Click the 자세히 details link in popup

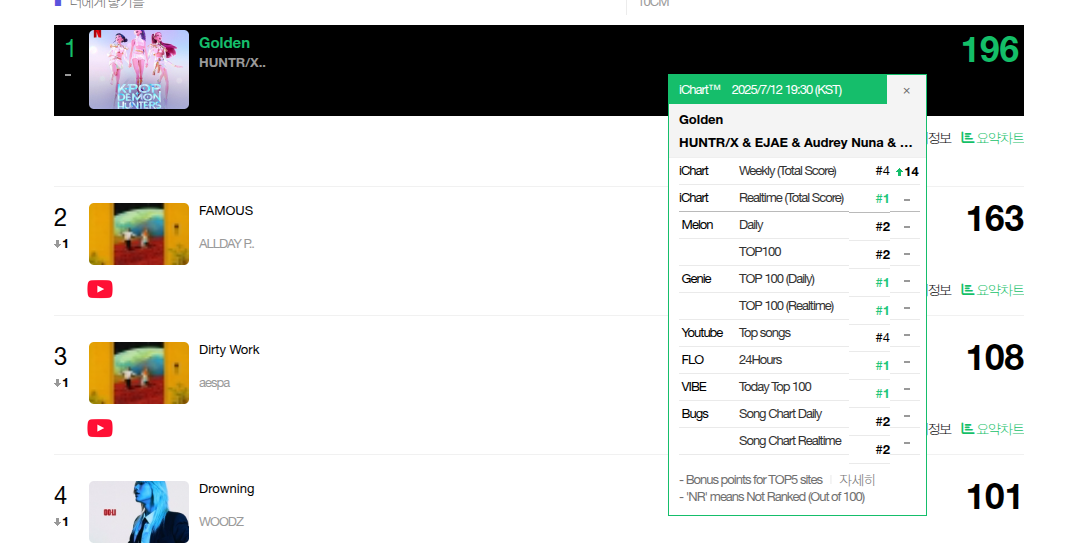pos(857,479)
